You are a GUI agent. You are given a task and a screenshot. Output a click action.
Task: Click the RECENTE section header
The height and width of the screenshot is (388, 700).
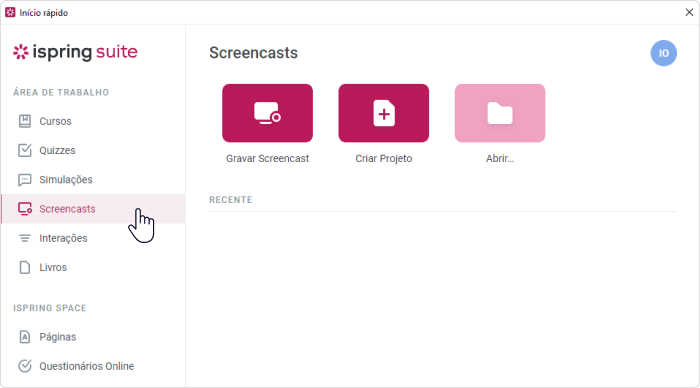click(231, 200)
